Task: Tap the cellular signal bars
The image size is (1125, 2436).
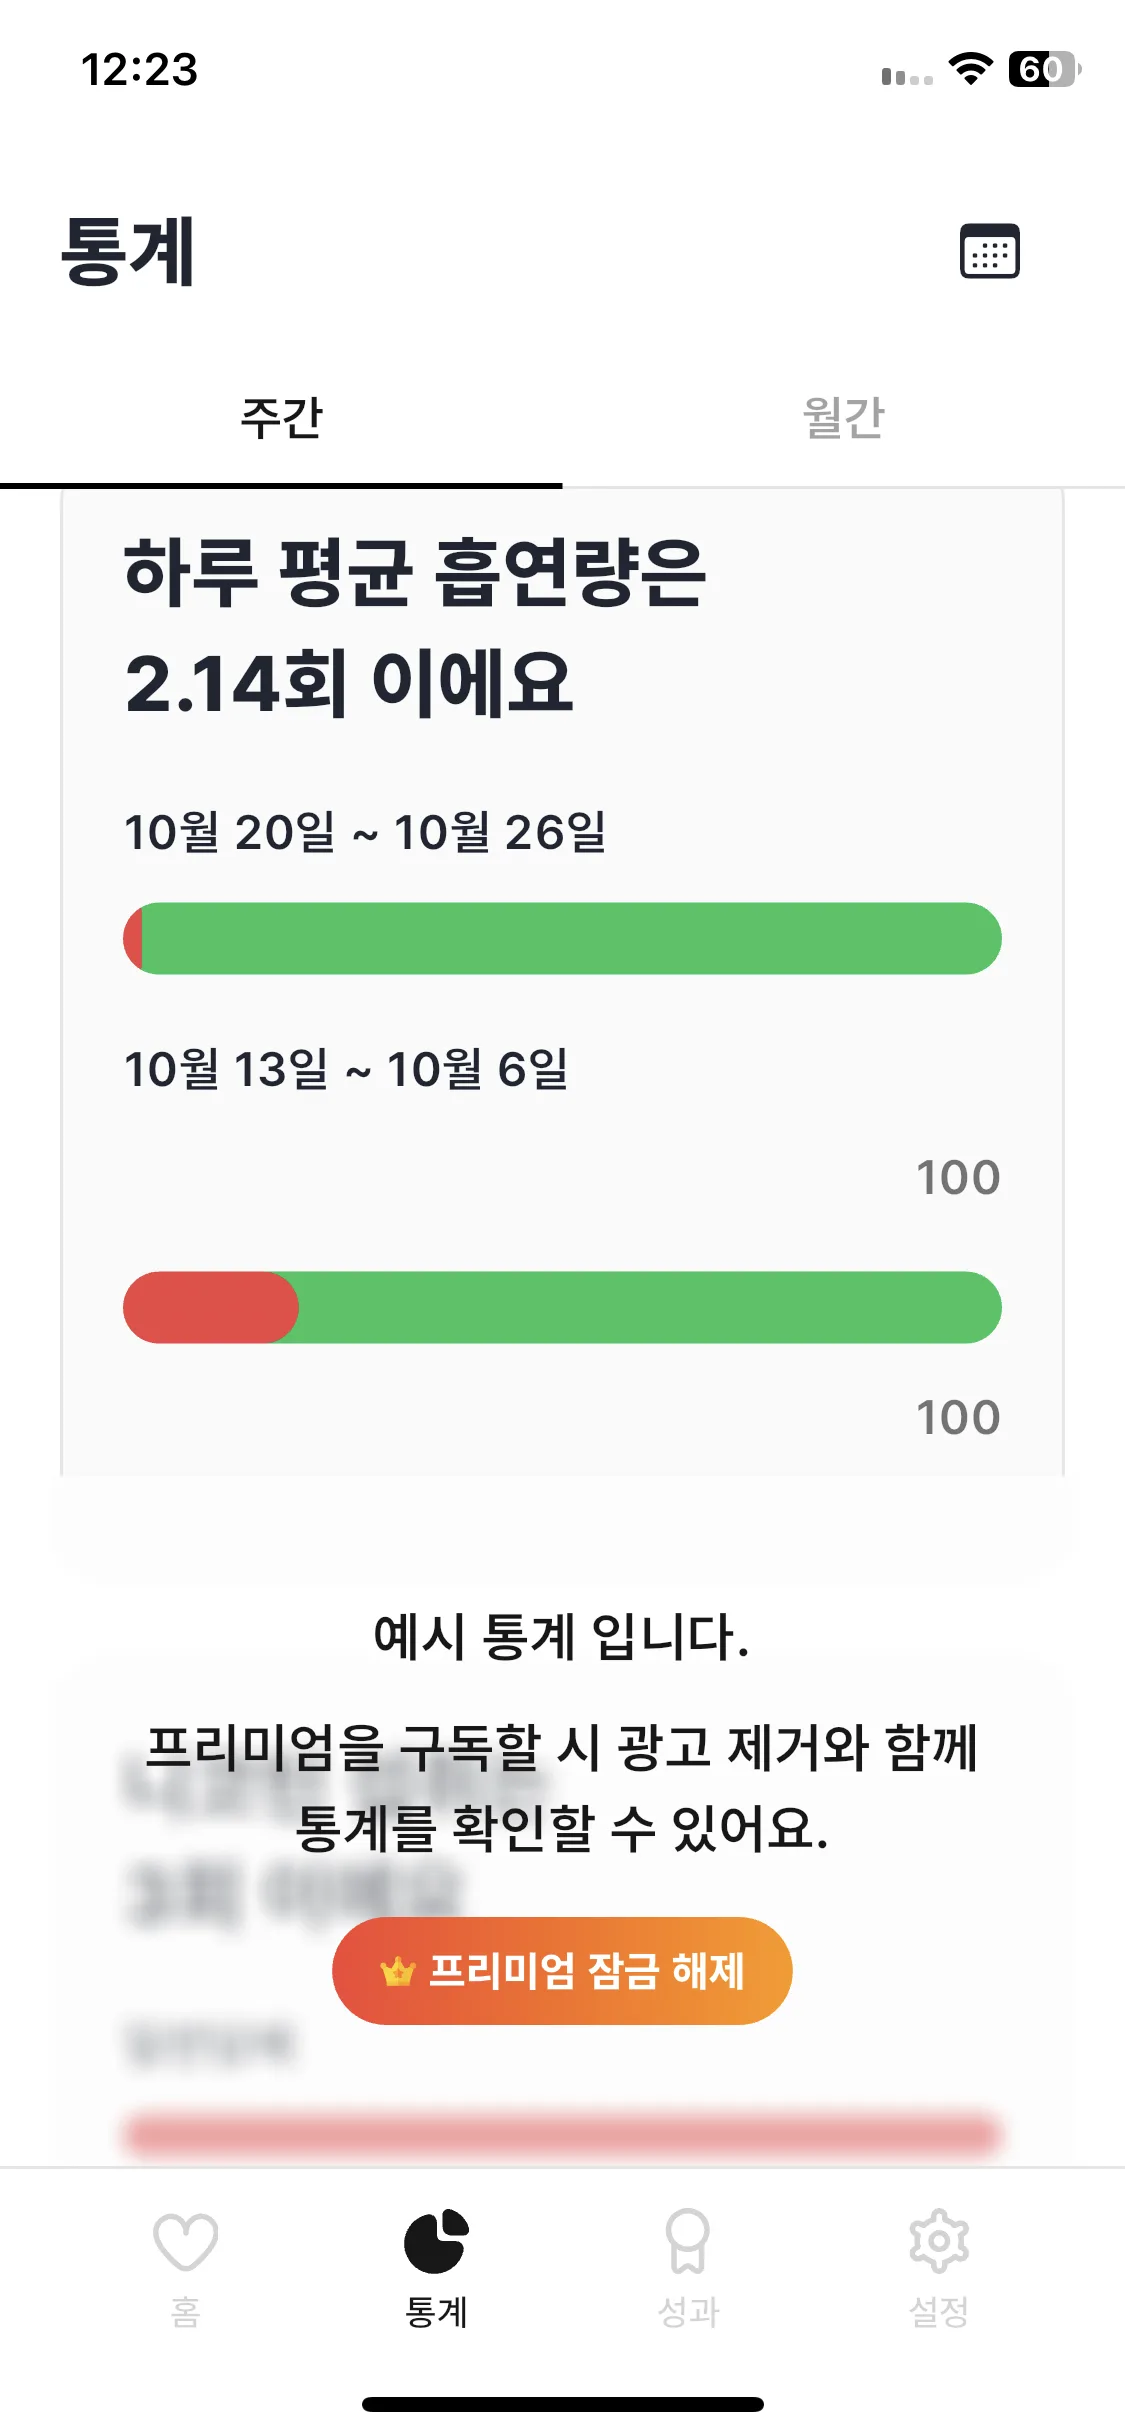Action: [x=906, y=76]
